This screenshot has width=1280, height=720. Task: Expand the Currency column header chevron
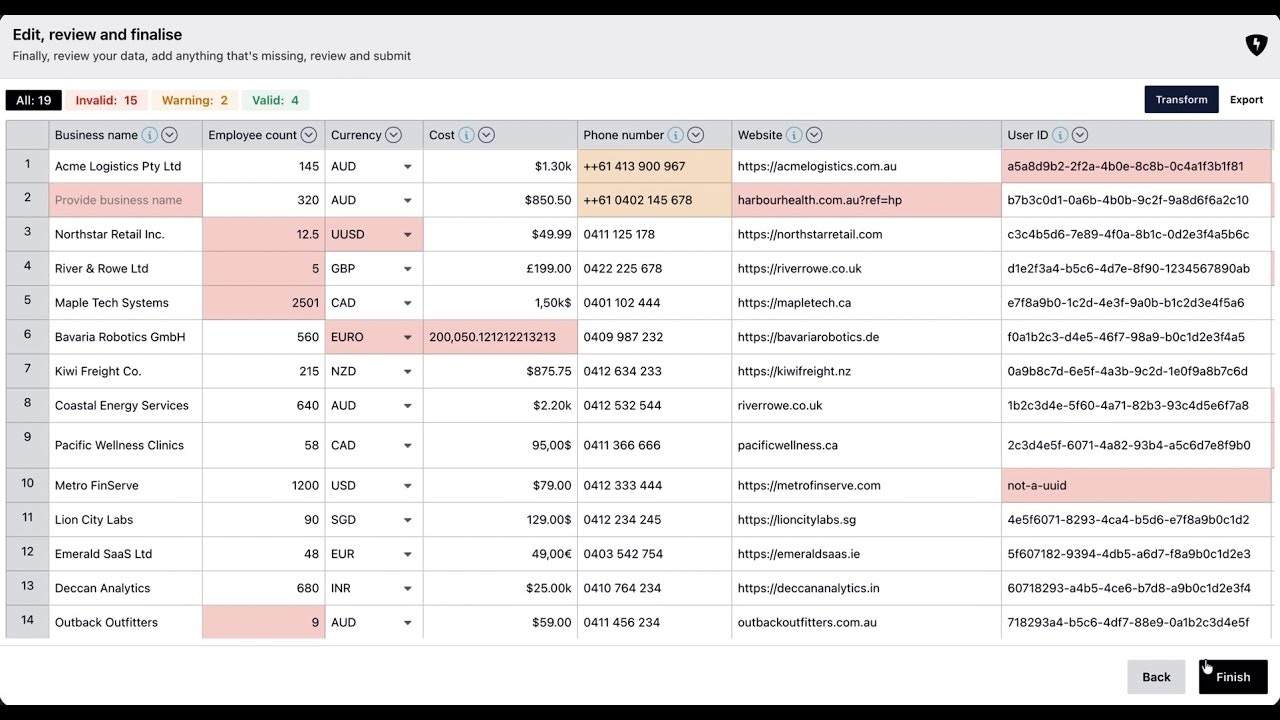coord(393,135)
